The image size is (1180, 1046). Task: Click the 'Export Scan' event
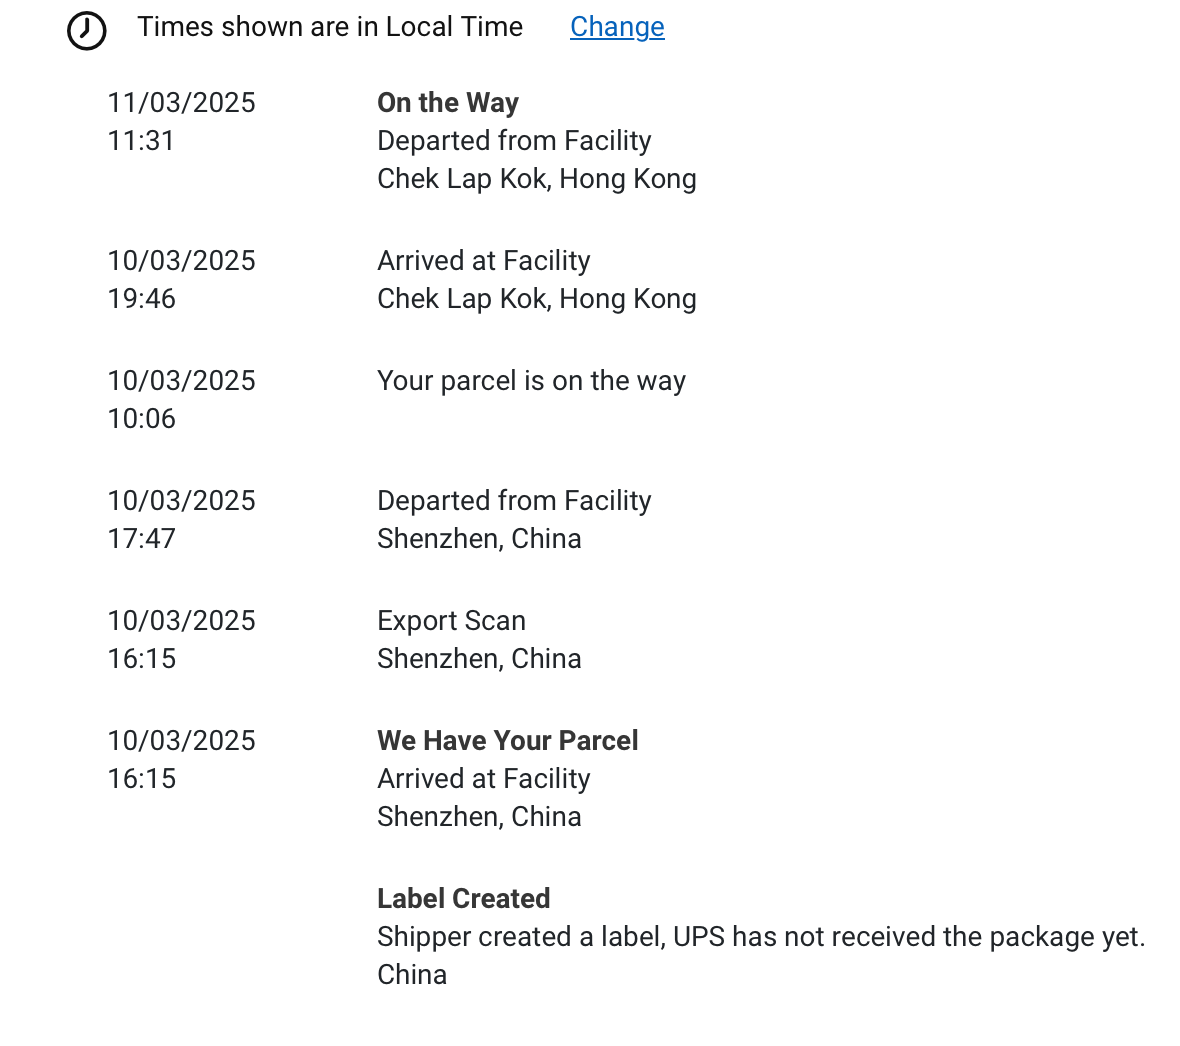click(x=451, y=621)
